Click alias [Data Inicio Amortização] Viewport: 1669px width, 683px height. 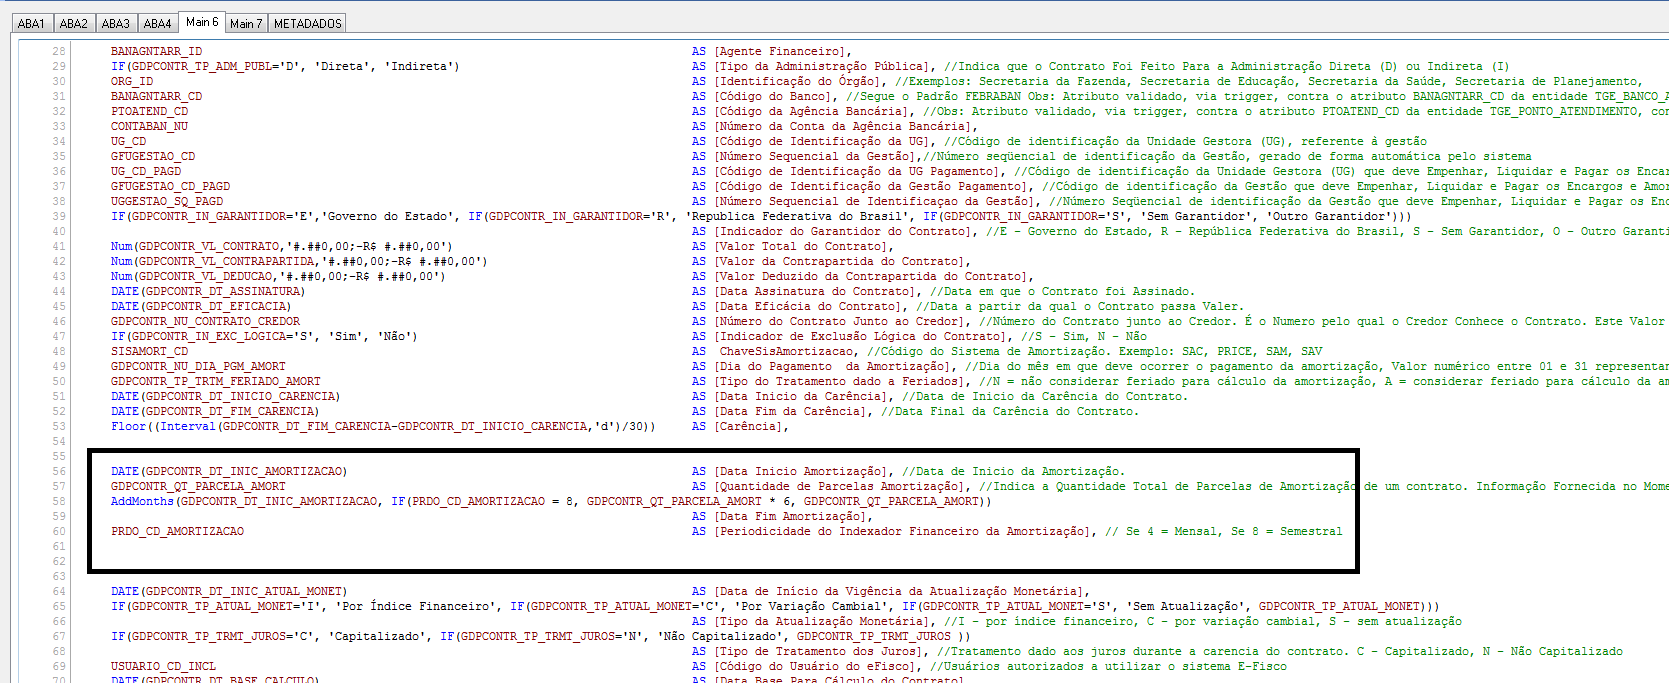[801, 471]
